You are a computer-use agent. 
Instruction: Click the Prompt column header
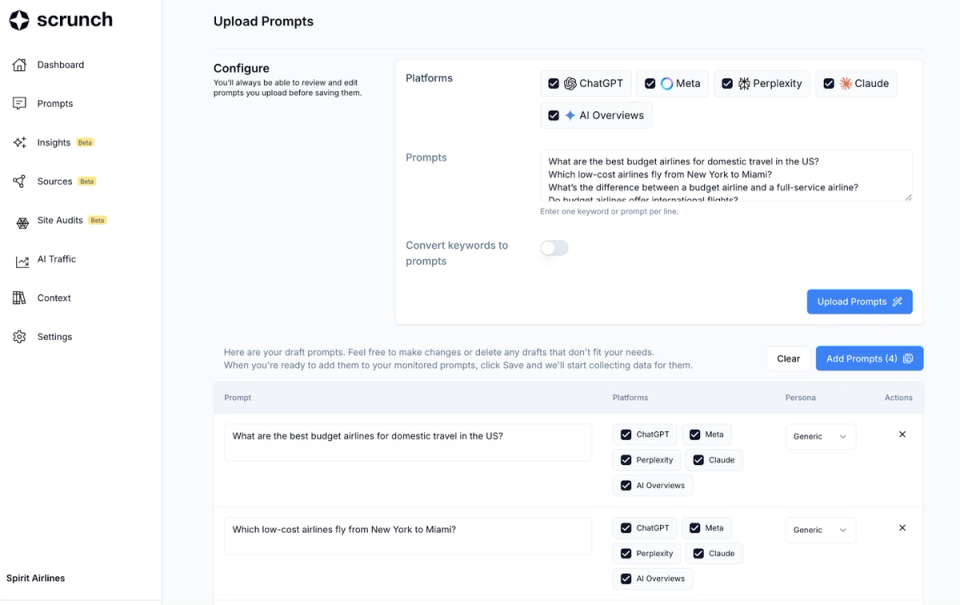pyautogui.click(x=238, y=397)
